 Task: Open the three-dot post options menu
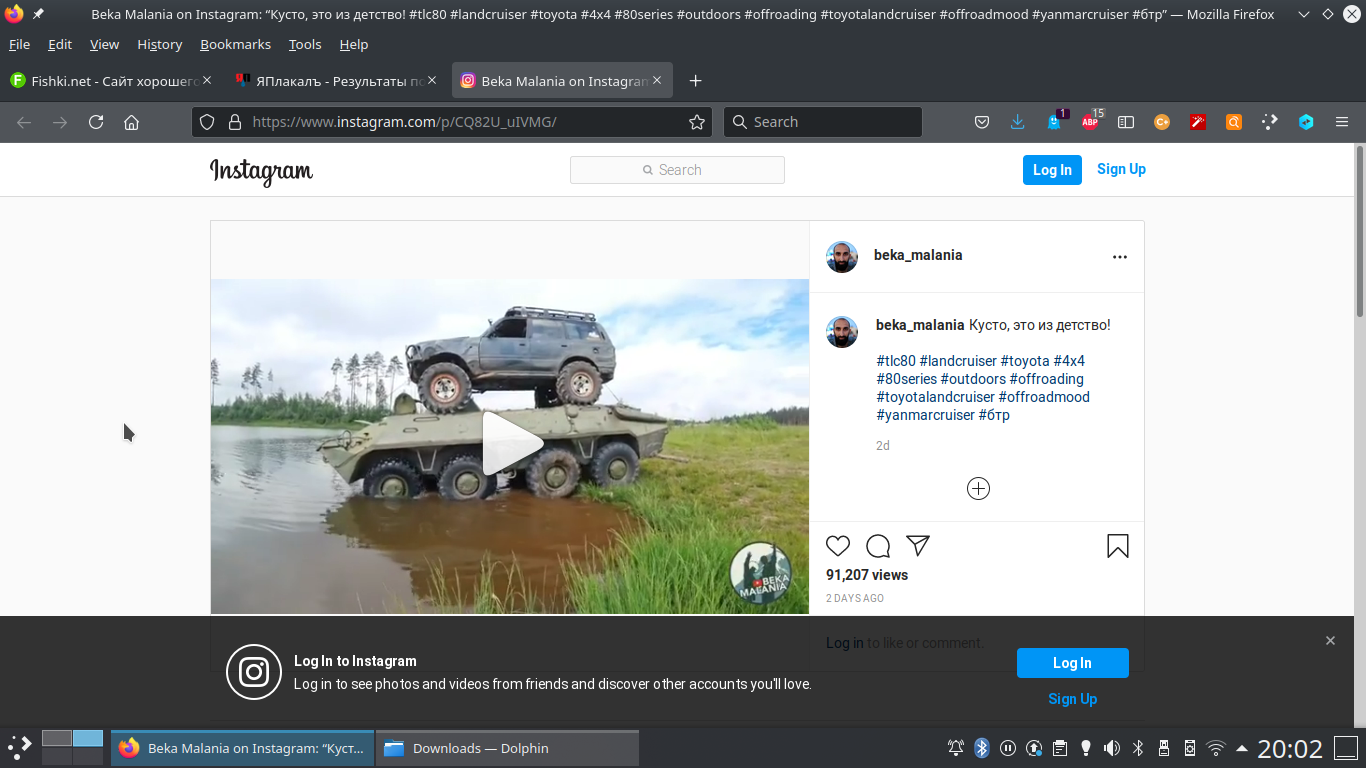pos(1119,257)
